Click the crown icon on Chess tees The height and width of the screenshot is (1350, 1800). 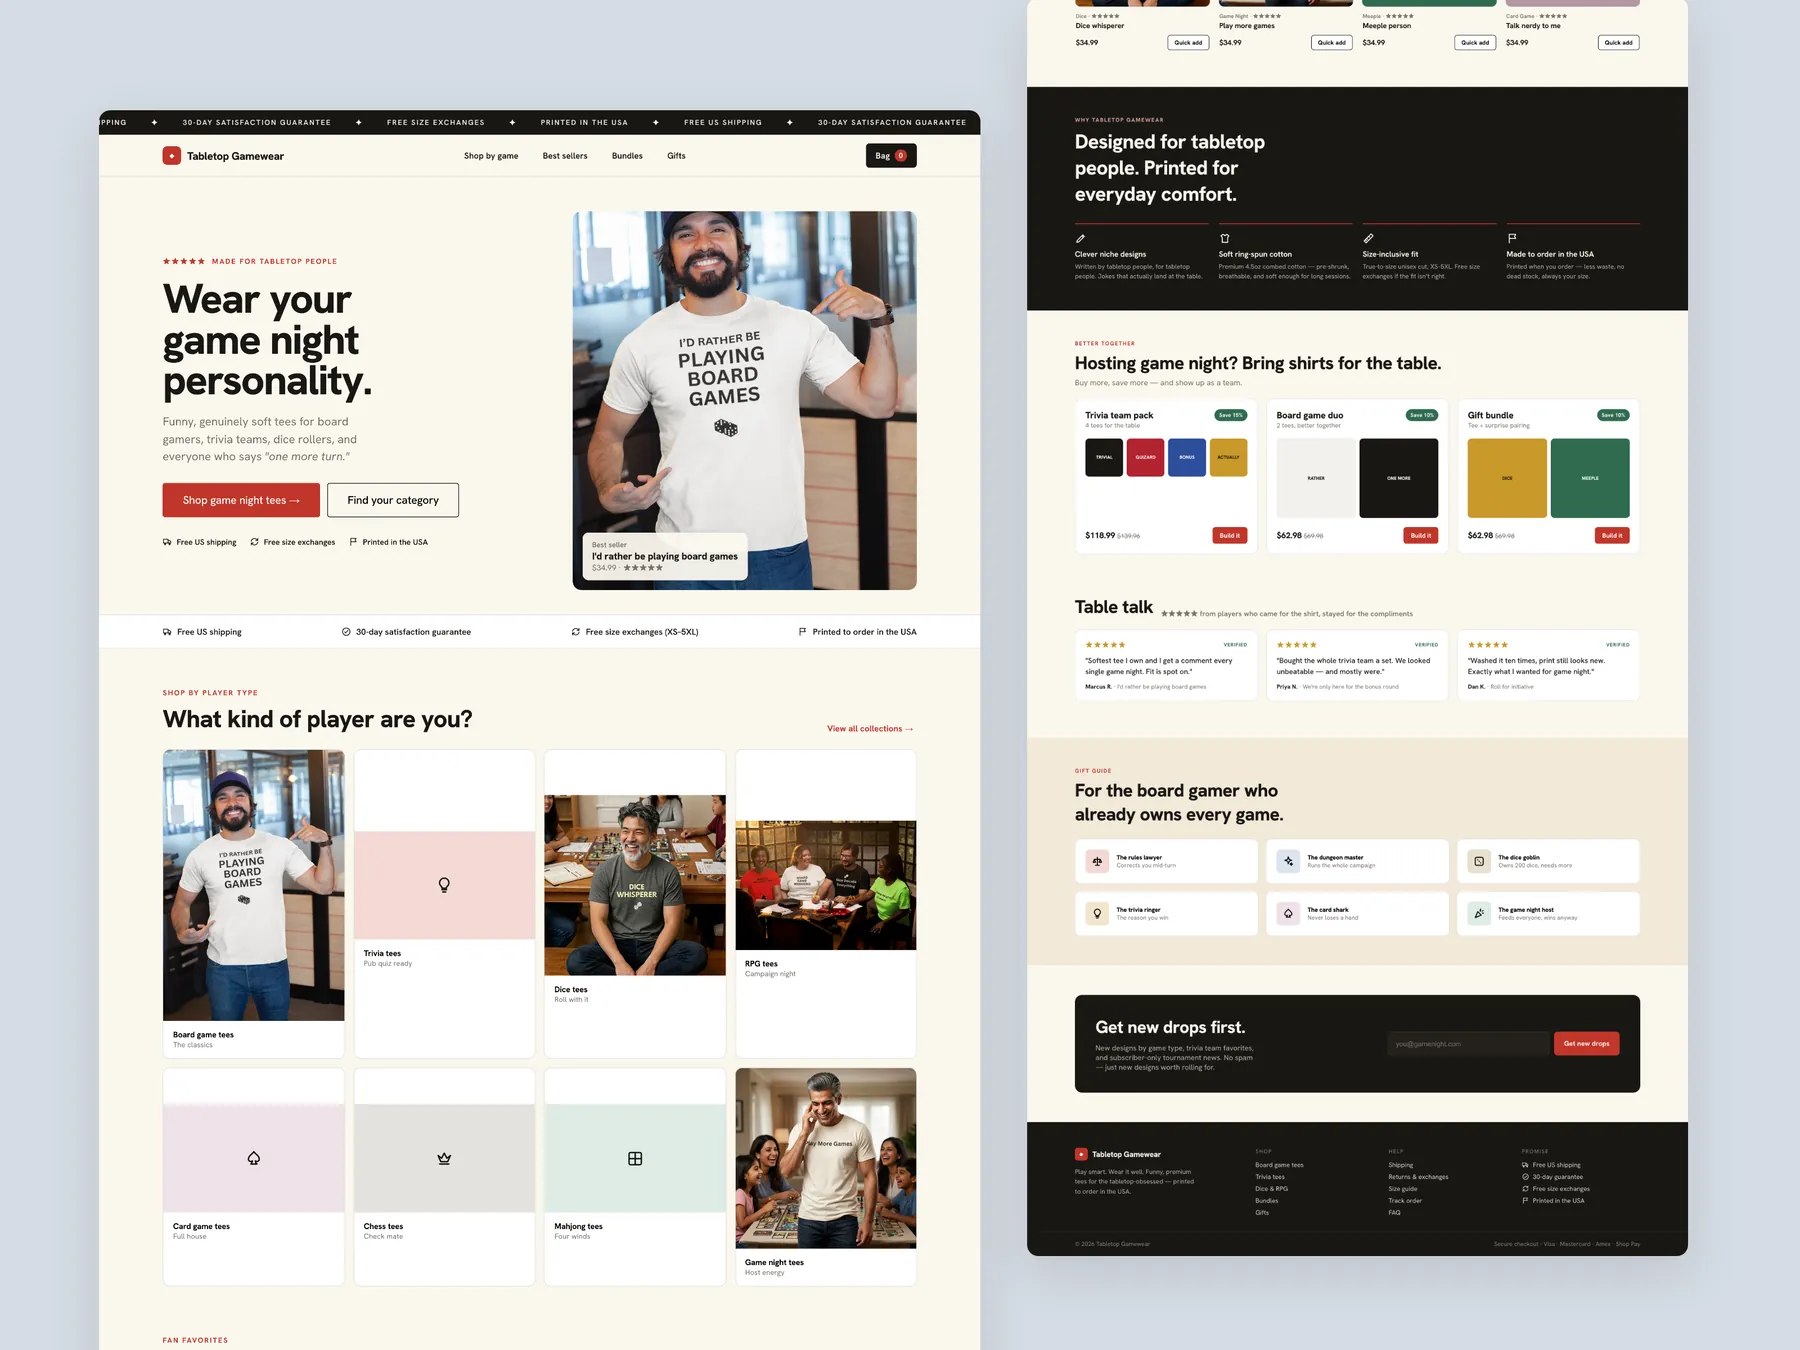click(444, 1158)
